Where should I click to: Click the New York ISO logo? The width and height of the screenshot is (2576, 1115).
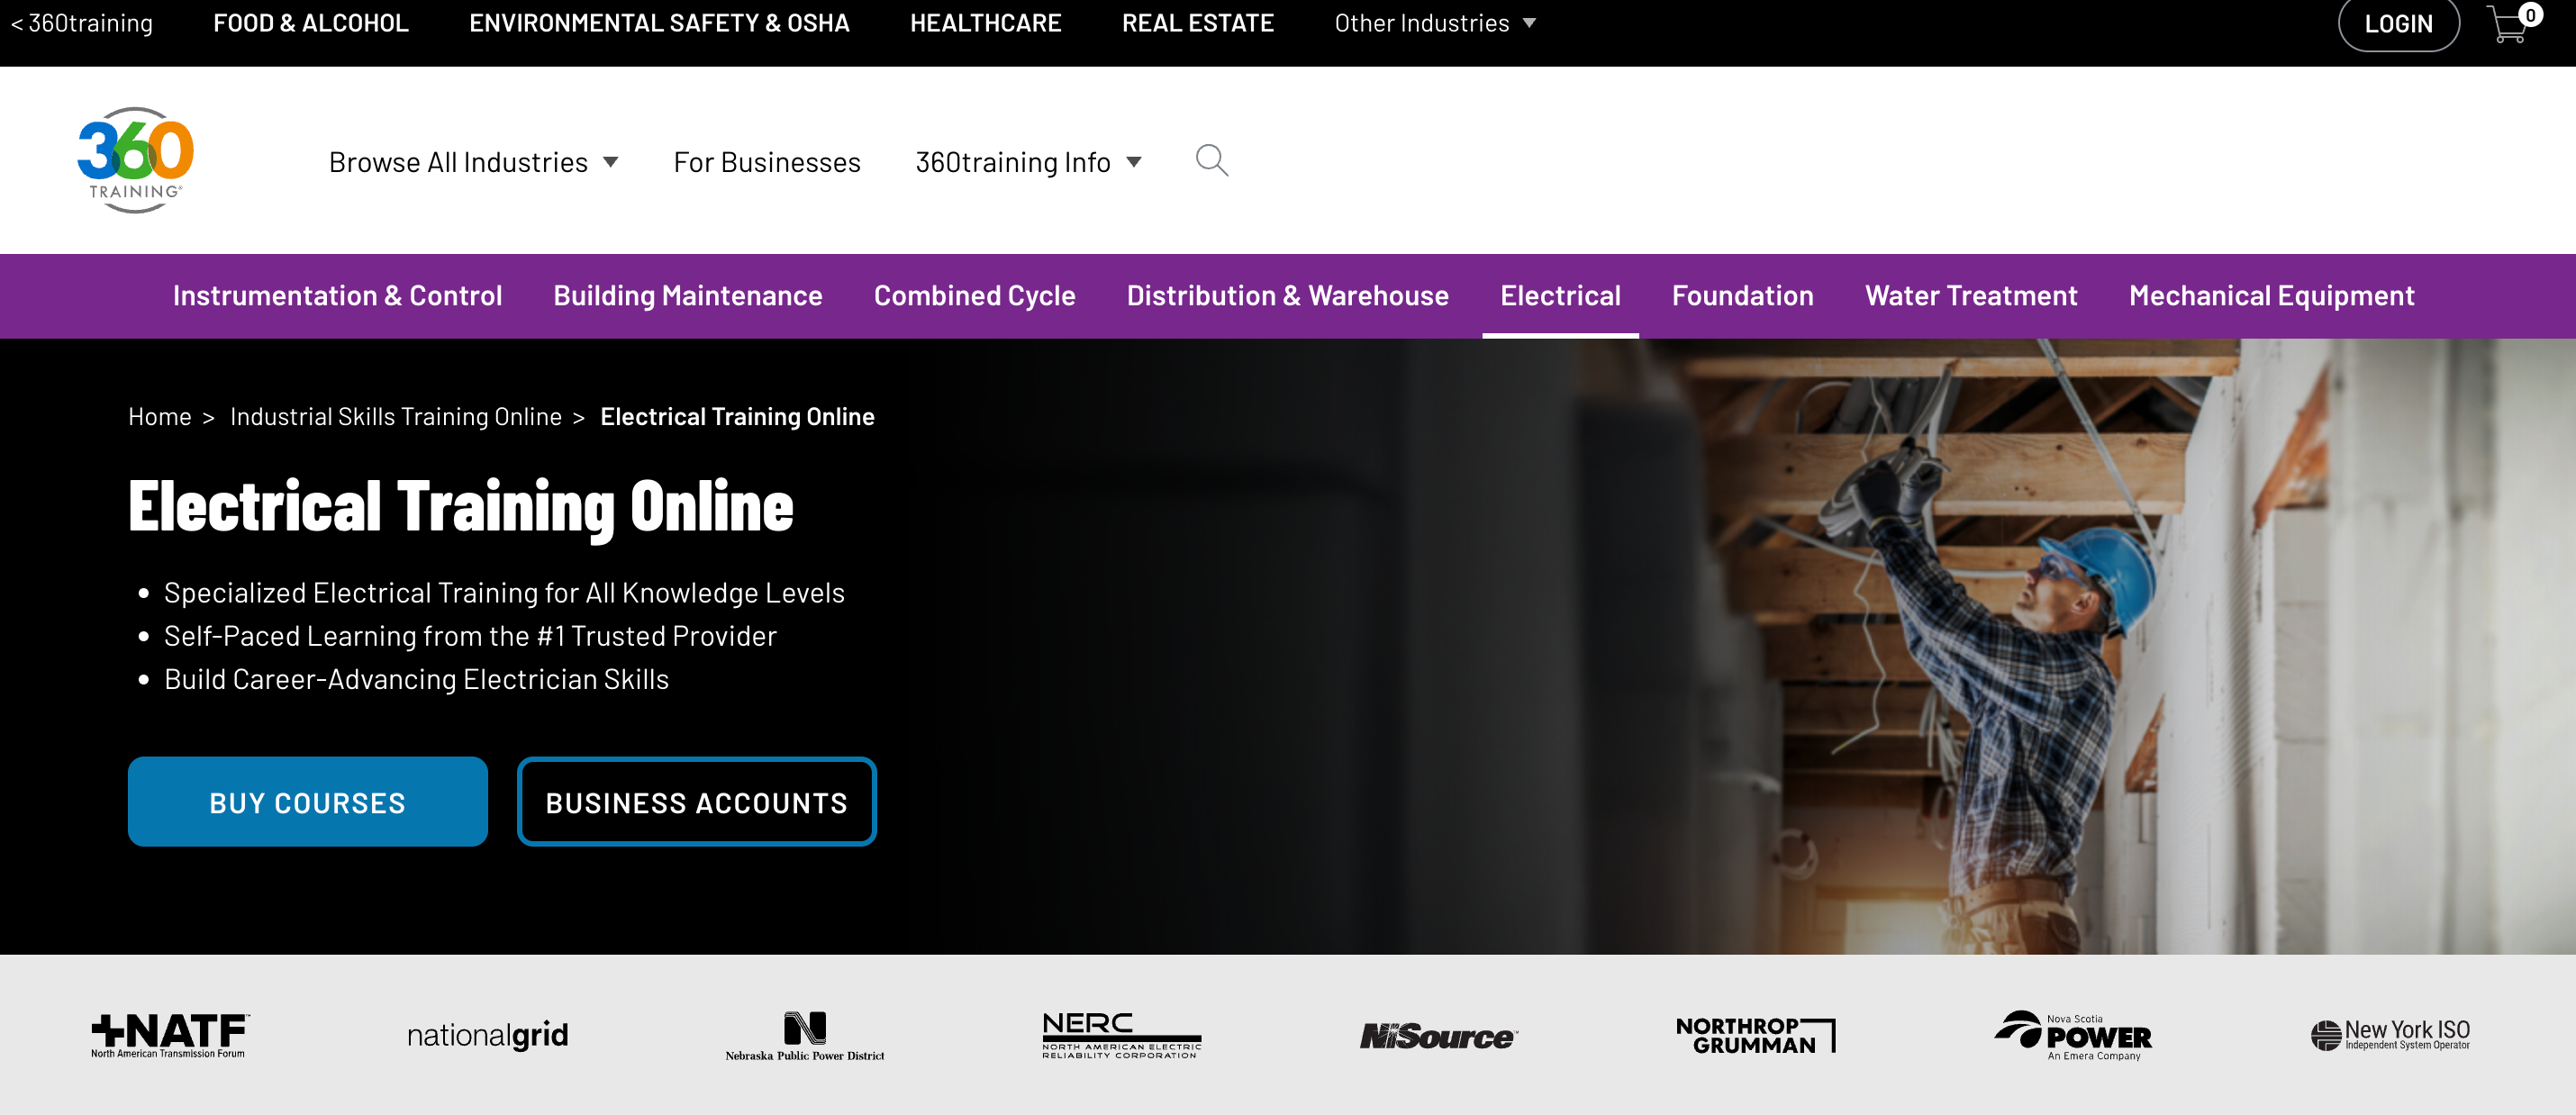click(2390, 1034)
